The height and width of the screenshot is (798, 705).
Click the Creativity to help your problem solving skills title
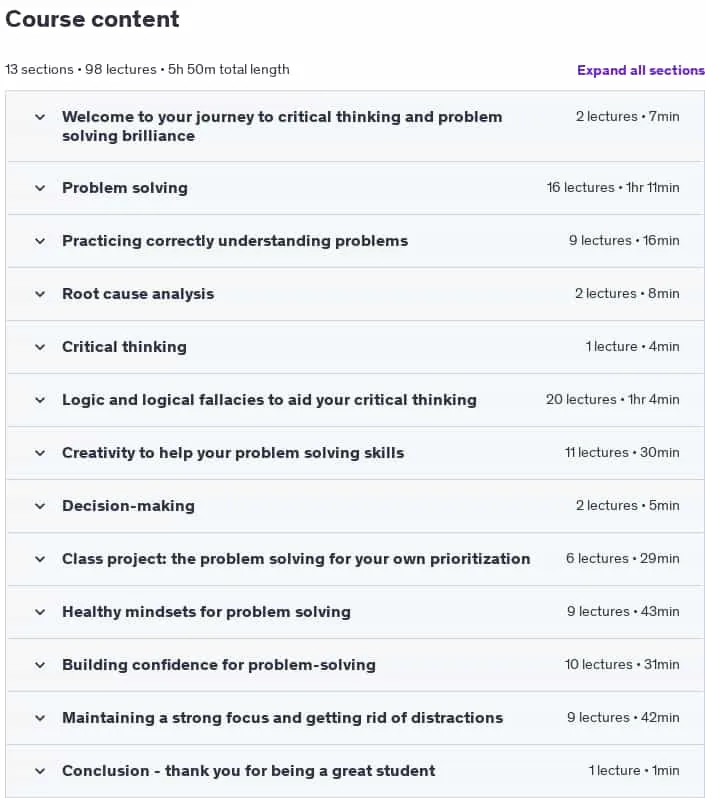coord(233,453)
